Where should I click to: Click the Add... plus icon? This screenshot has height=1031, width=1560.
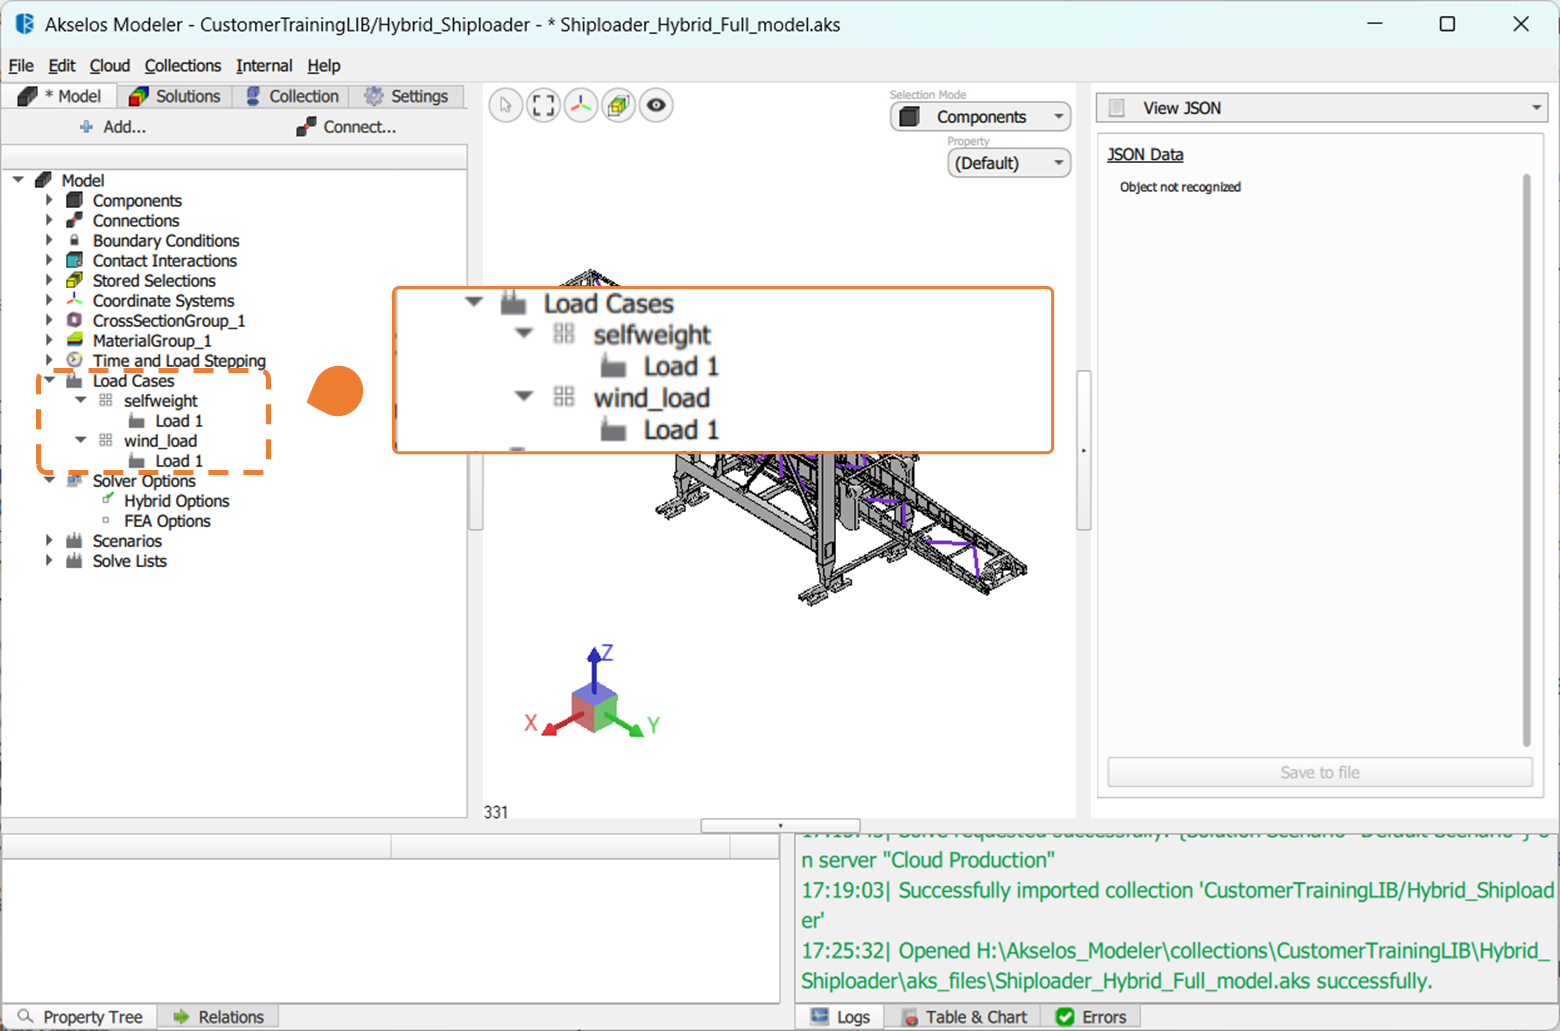tap(86, 127)
